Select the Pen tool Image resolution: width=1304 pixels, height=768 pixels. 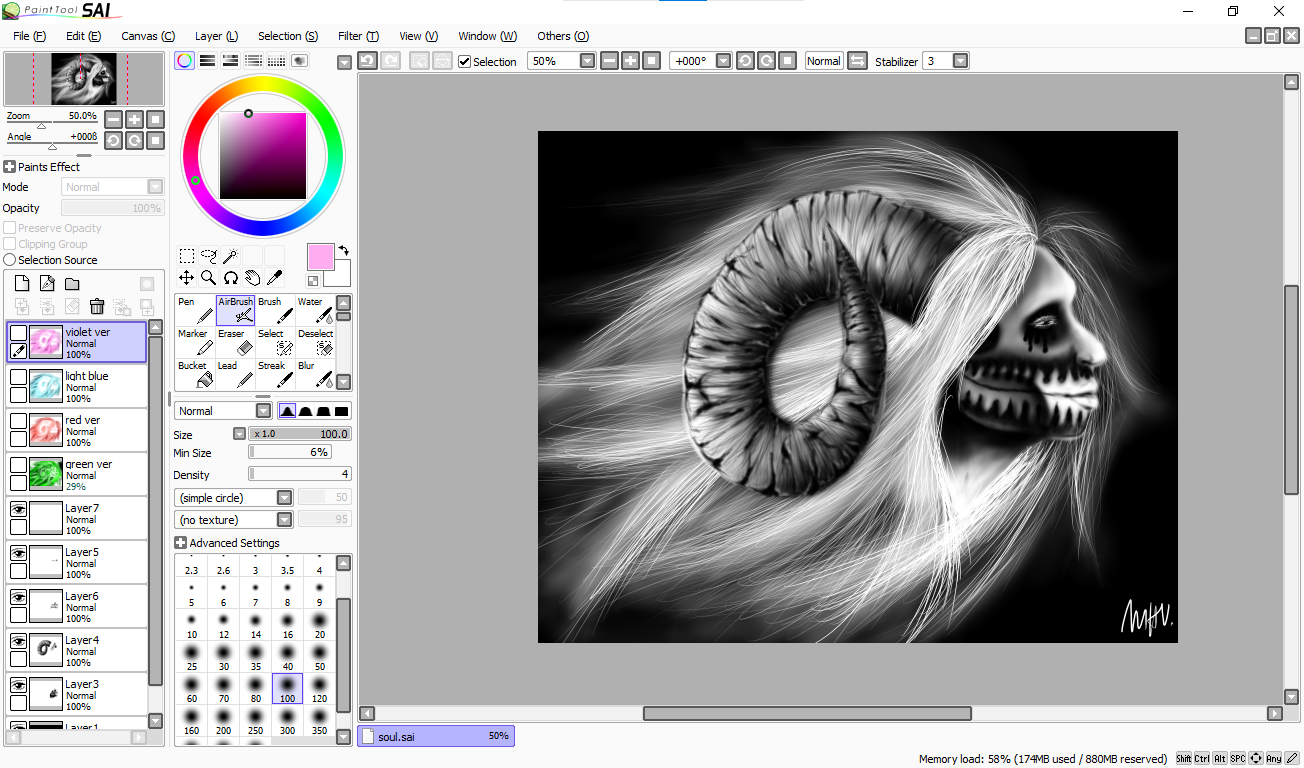(195, 310)
